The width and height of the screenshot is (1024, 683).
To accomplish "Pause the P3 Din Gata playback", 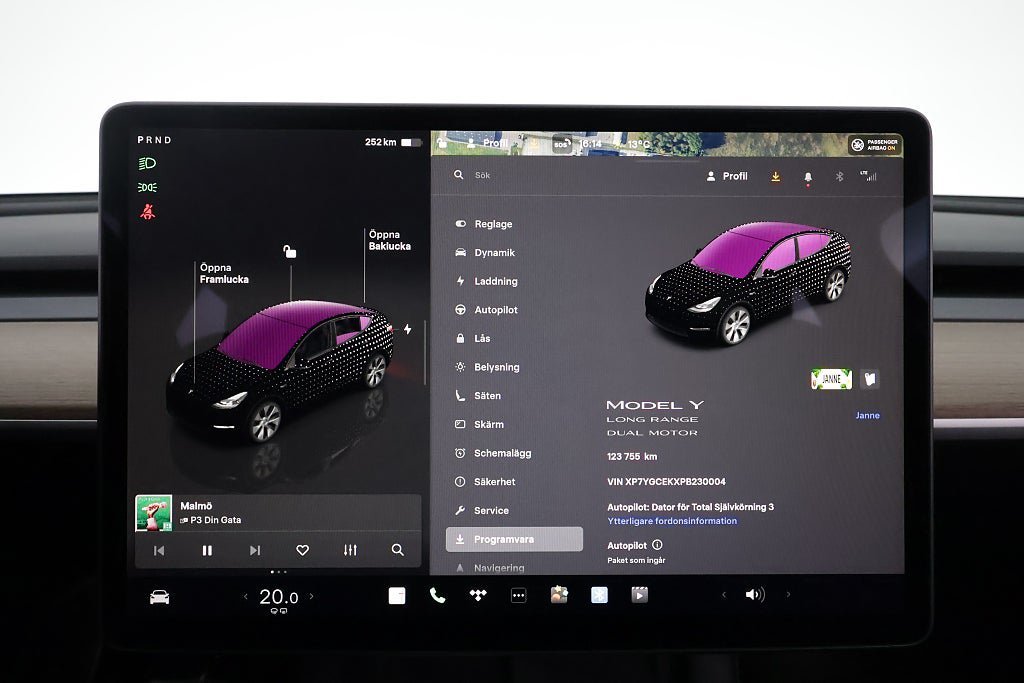I will (x=207, y=550).
